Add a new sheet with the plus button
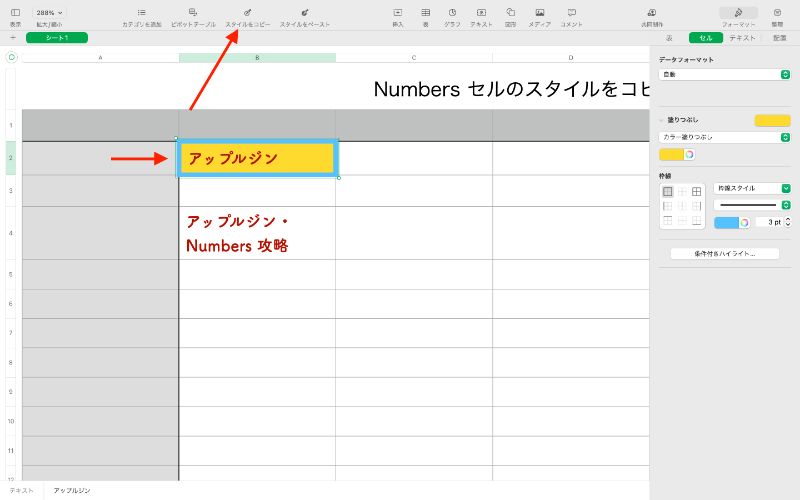The image size is (800, 500). point(13,38)
